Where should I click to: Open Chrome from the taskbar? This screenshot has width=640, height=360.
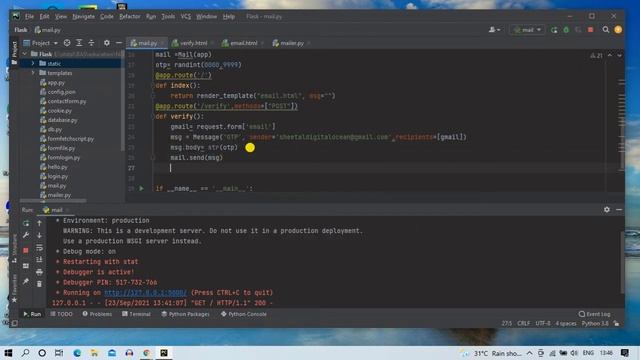[147, 353]
